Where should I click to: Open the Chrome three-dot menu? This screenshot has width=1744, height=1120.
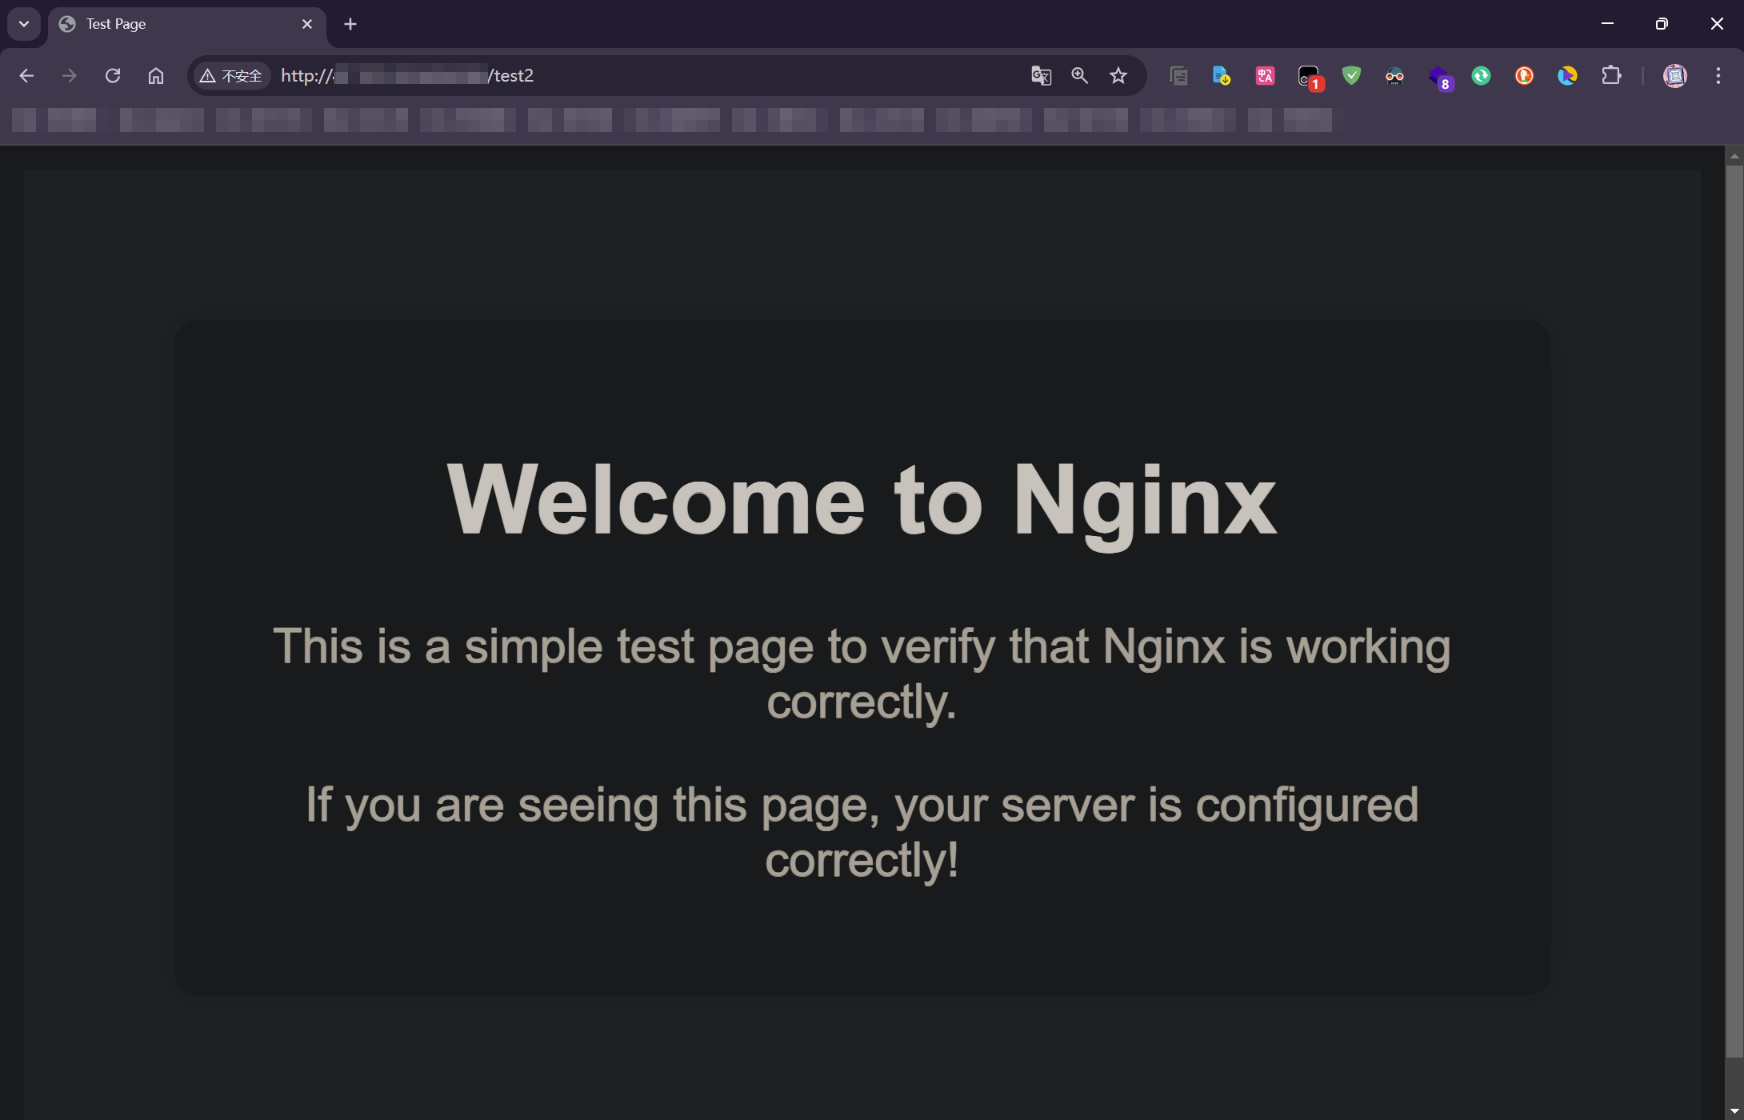pyautogui.click(x=1718, y=76)
